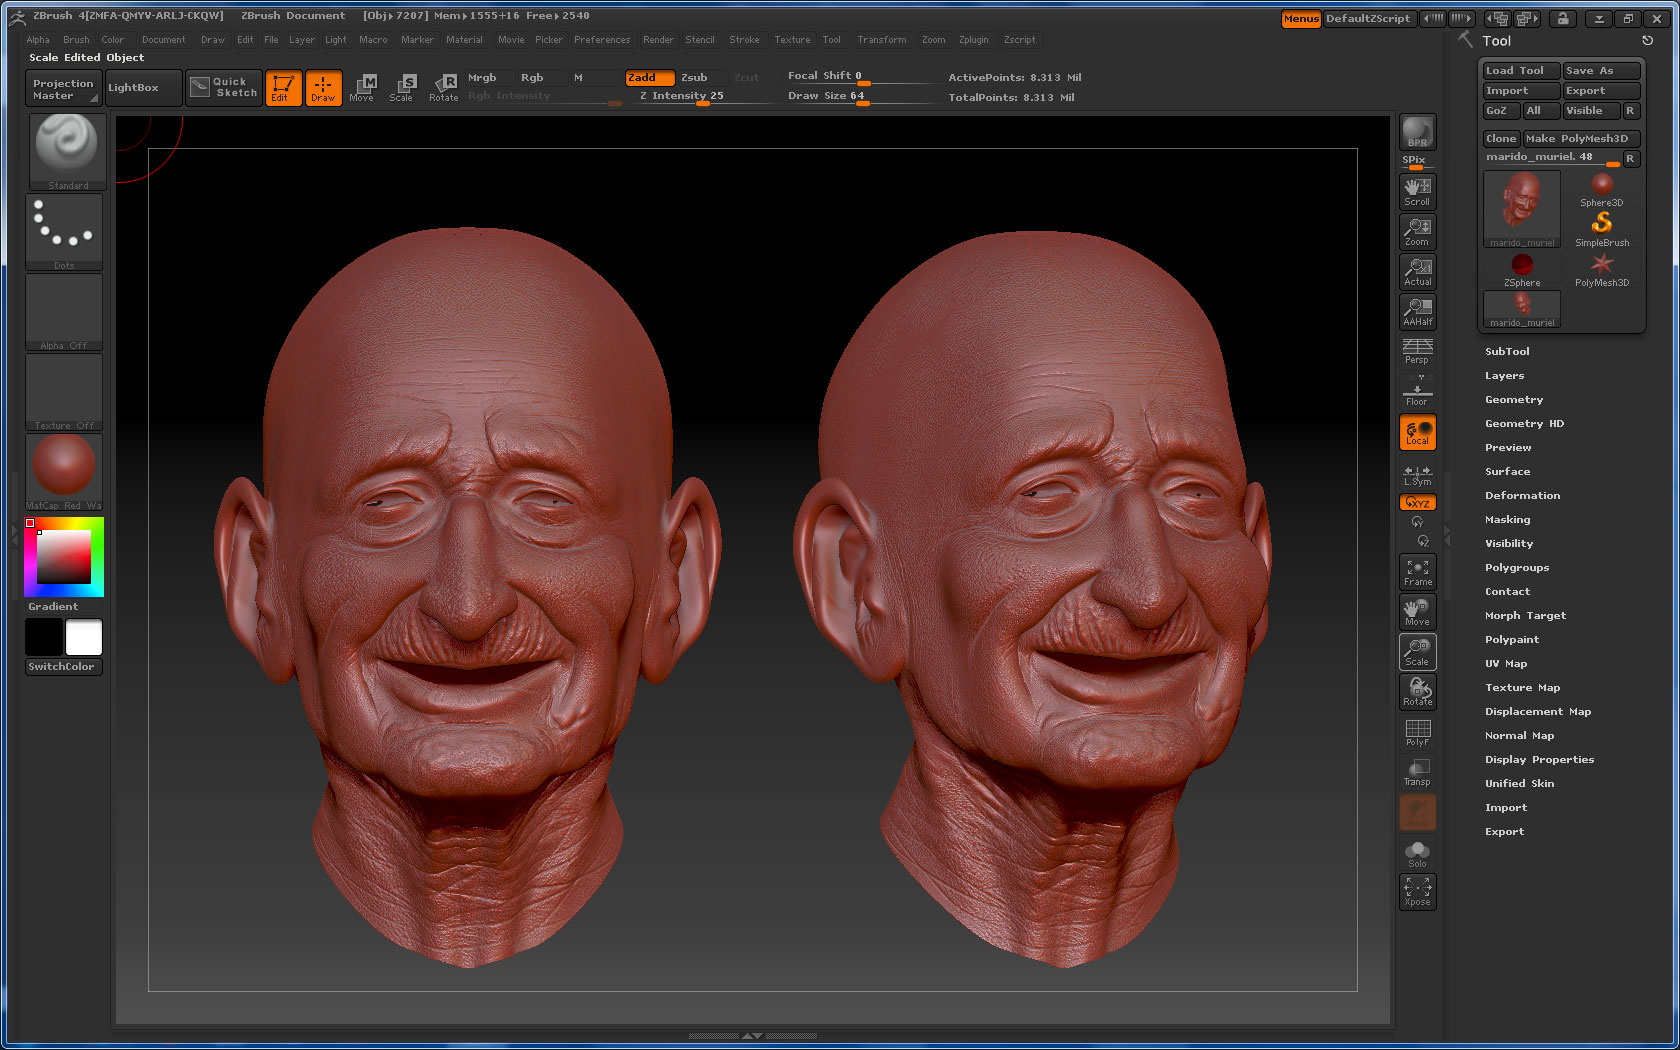Open Xpose view of subtools

coord(1417,892)
